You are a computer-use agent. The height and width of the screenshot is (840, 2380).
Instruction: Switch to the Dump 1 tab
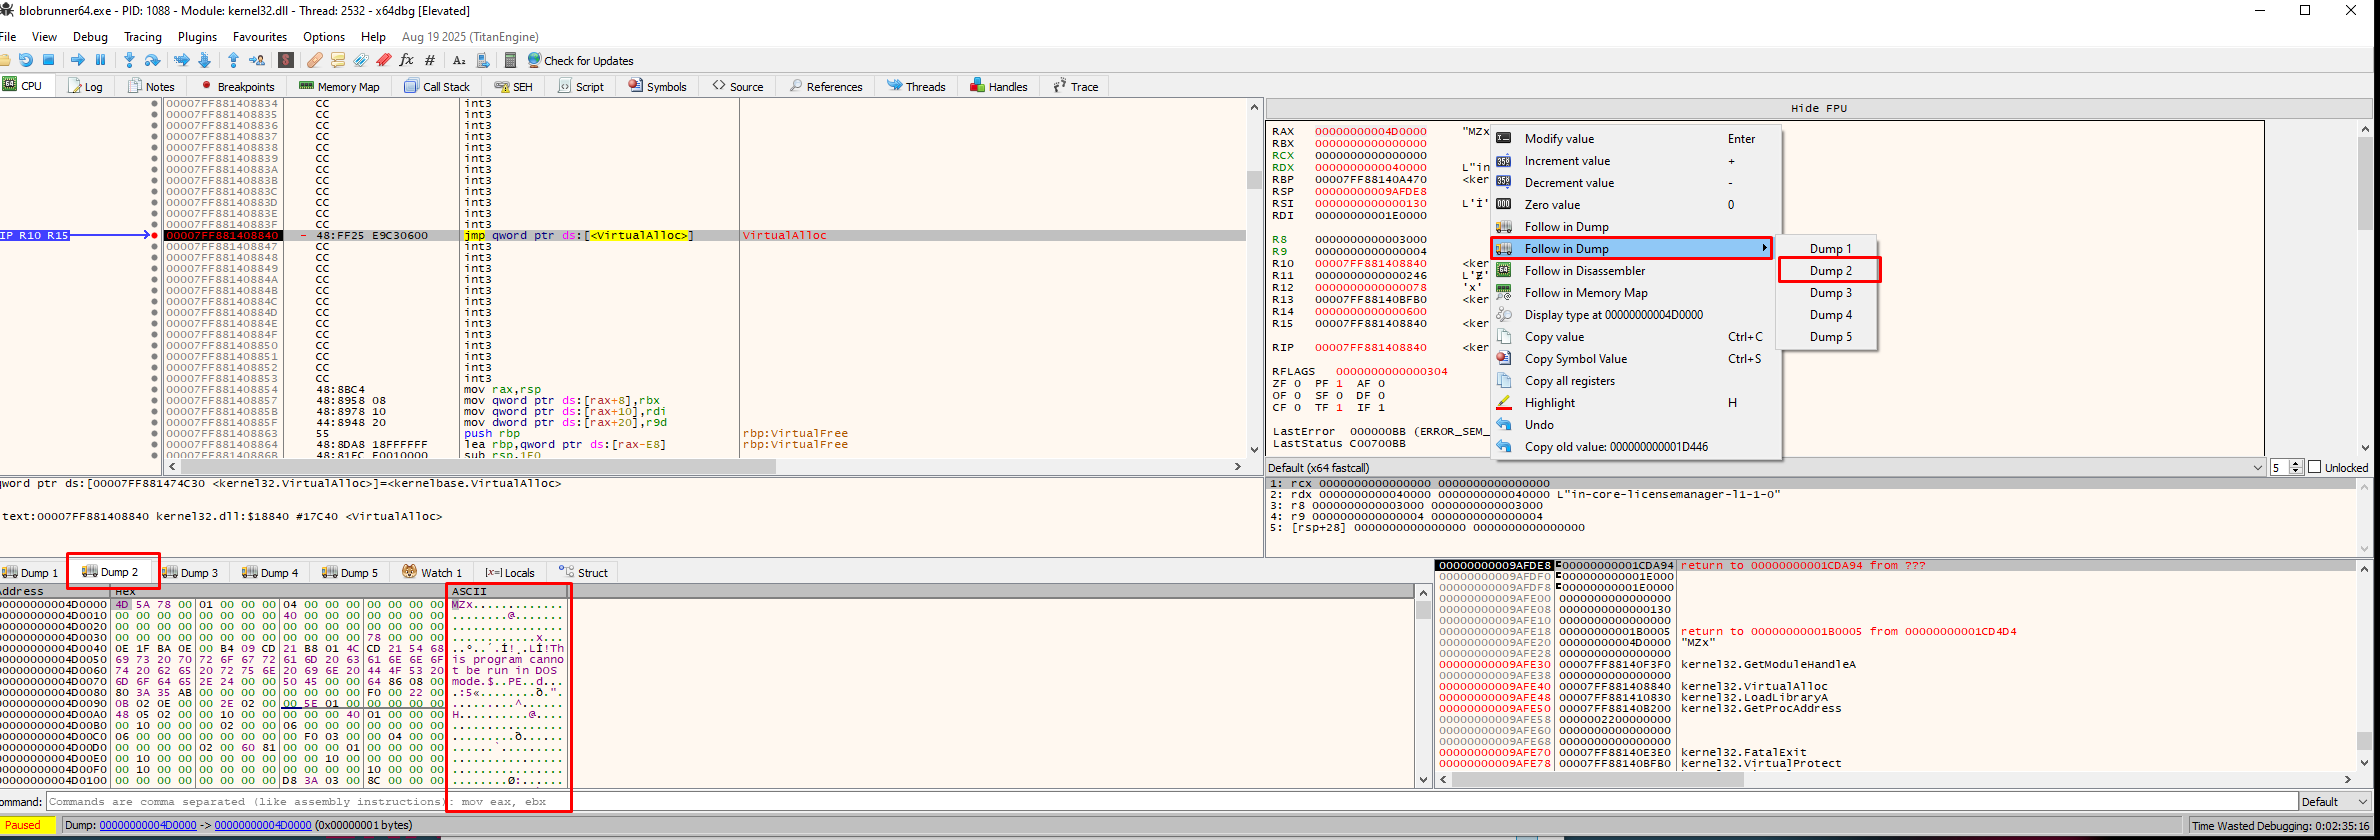(x=30, y=572)
